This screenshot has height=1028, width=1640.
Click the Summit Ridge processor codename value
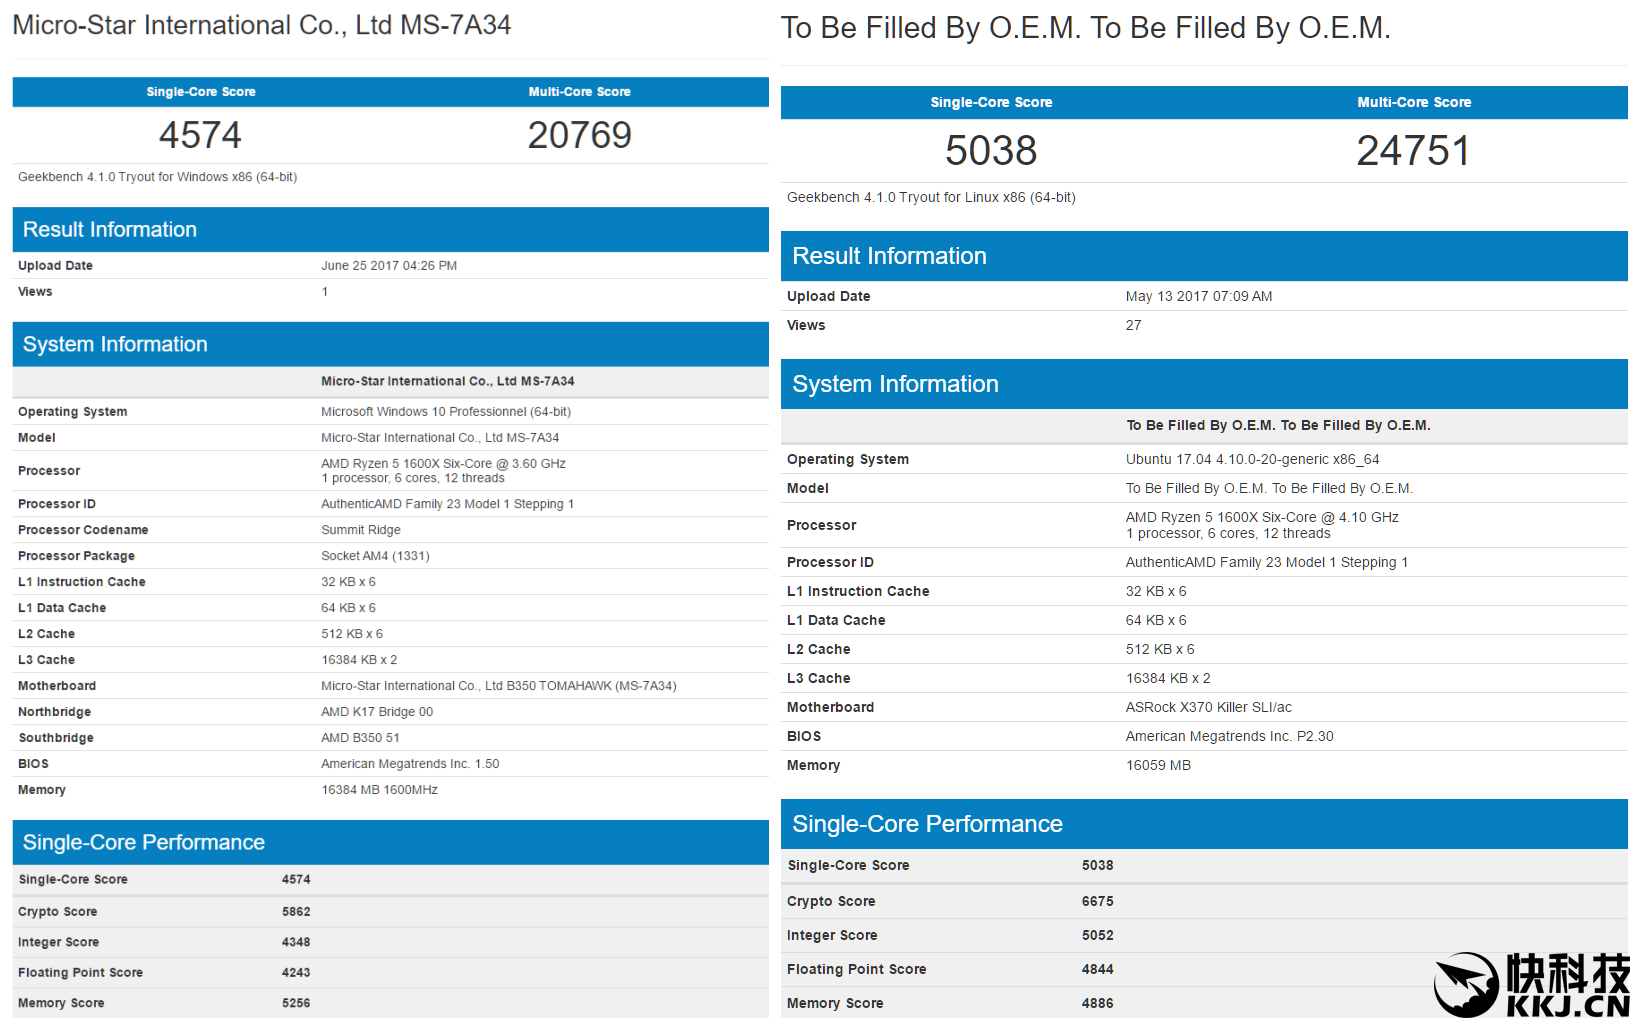pos(360,530)
